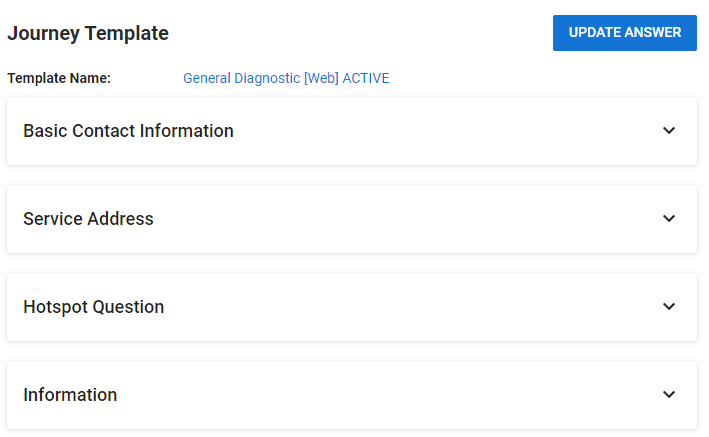Image resolution: width=709 pixels, height=437 pixels.
Task: Click the Journey Template page heading
Action: point(88,33)
